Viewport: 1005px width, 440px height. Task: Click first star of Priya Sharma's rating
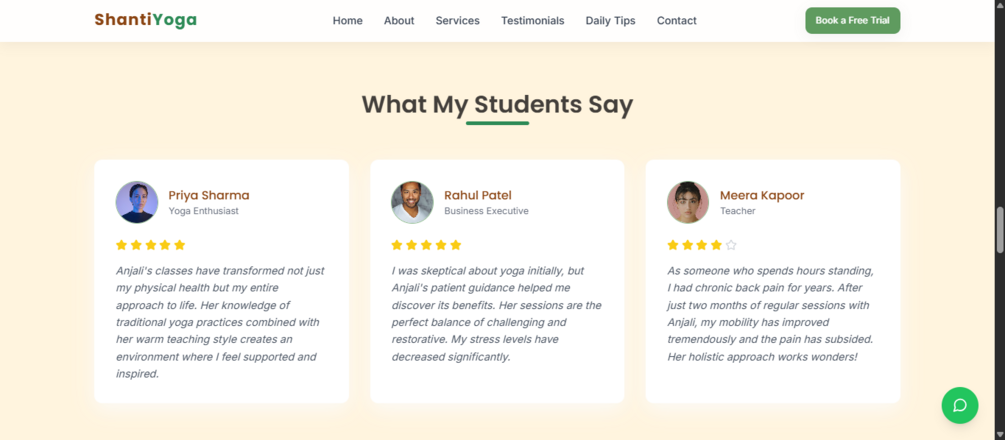(x=122, y=245)
